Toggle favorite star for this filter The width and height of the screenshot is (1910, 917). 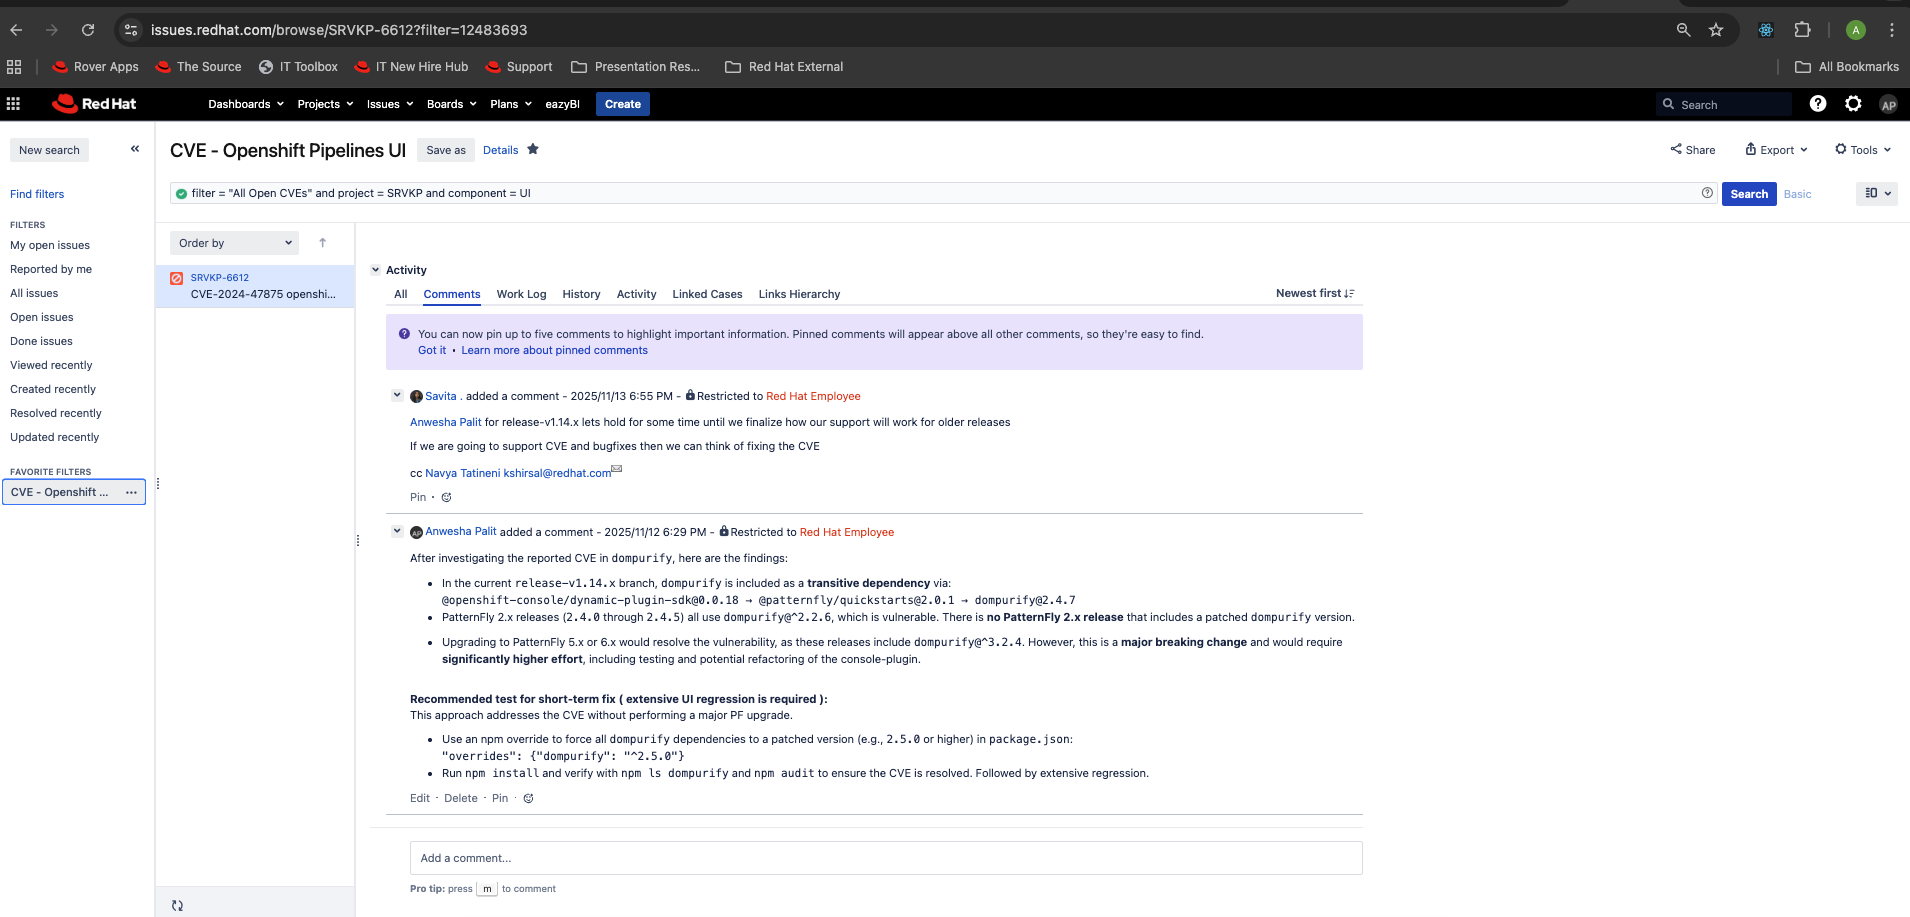[533, 149]
